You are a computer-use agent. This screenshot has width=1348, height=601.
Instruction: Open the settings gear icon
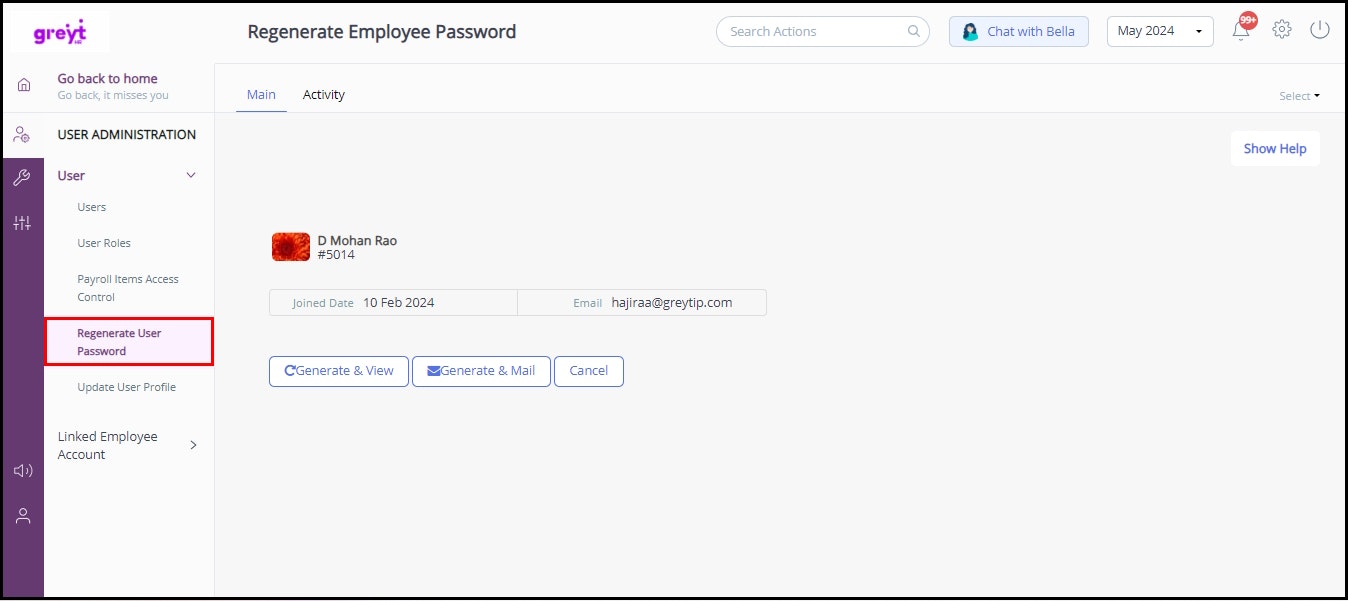point(1282,30)
